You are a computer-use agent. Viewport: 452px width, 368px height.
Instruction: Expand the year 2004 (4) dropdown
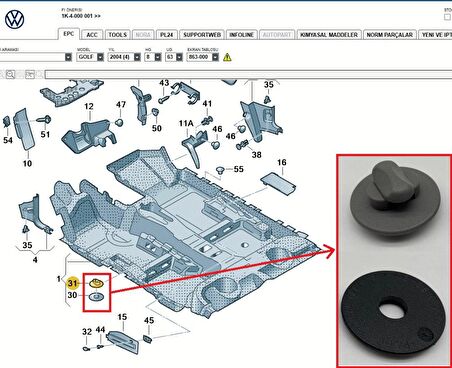pyautogui.click(x=124, y=57)
